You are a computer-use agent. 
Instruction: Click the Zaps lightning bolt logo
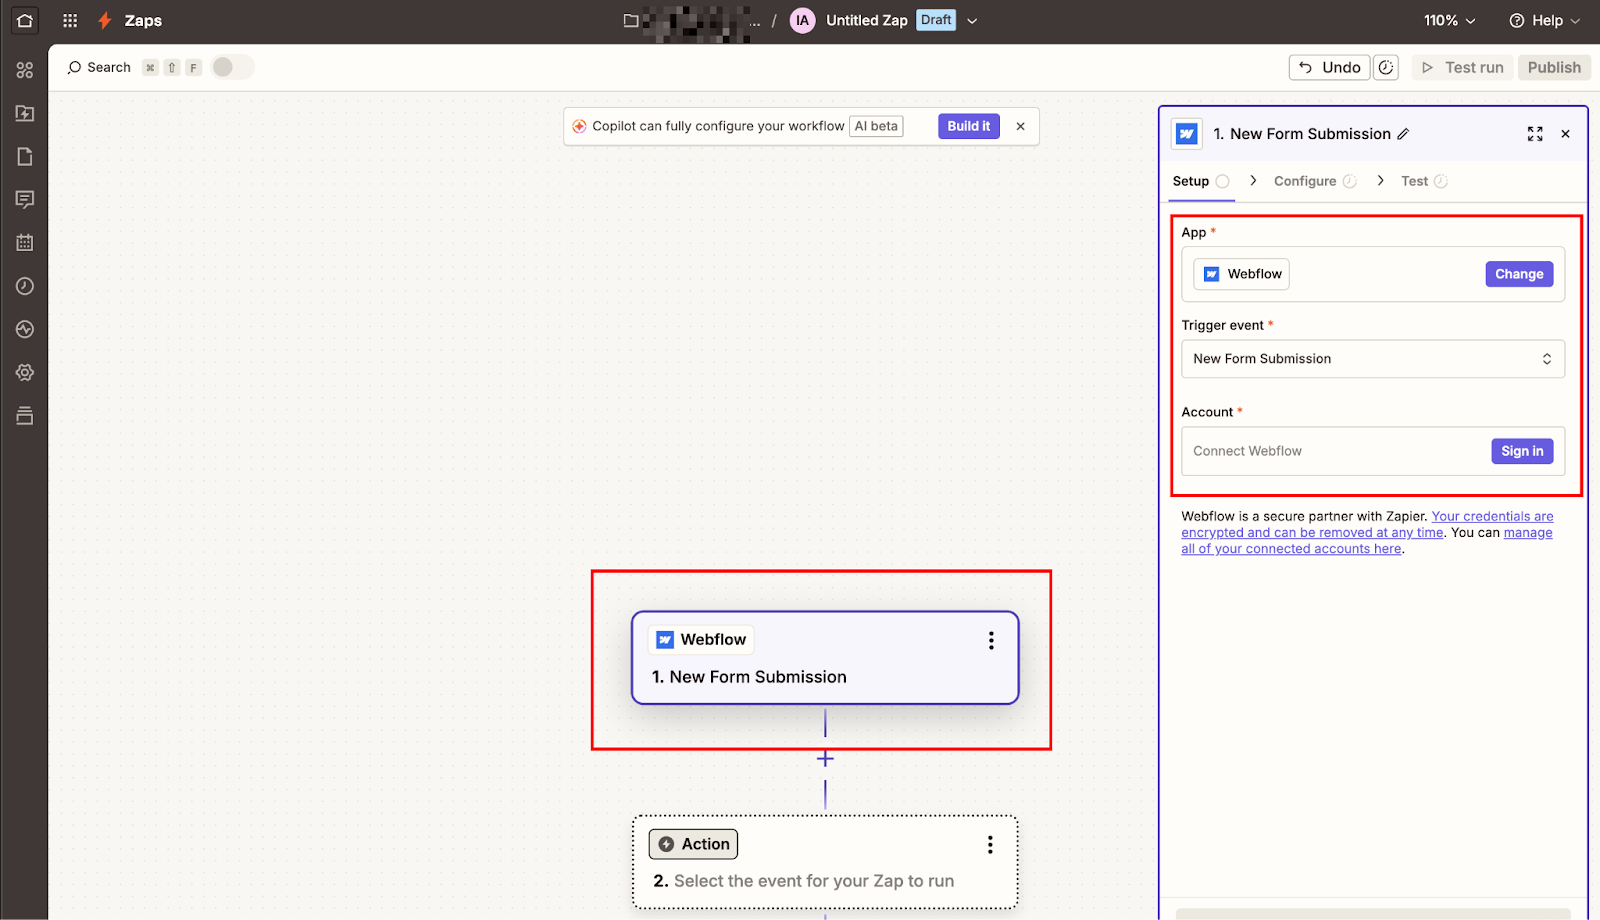tap(105, 20)
